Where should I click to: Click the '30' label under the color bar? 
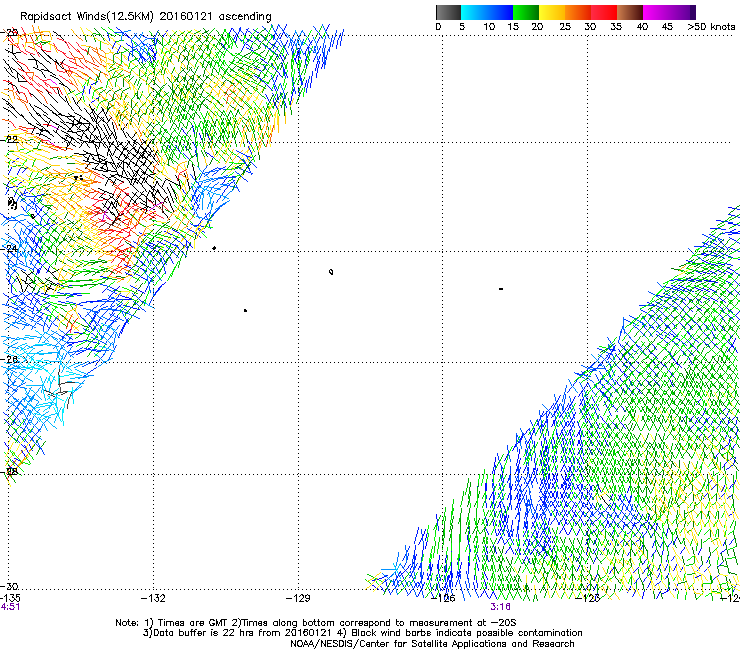point(590,27)
